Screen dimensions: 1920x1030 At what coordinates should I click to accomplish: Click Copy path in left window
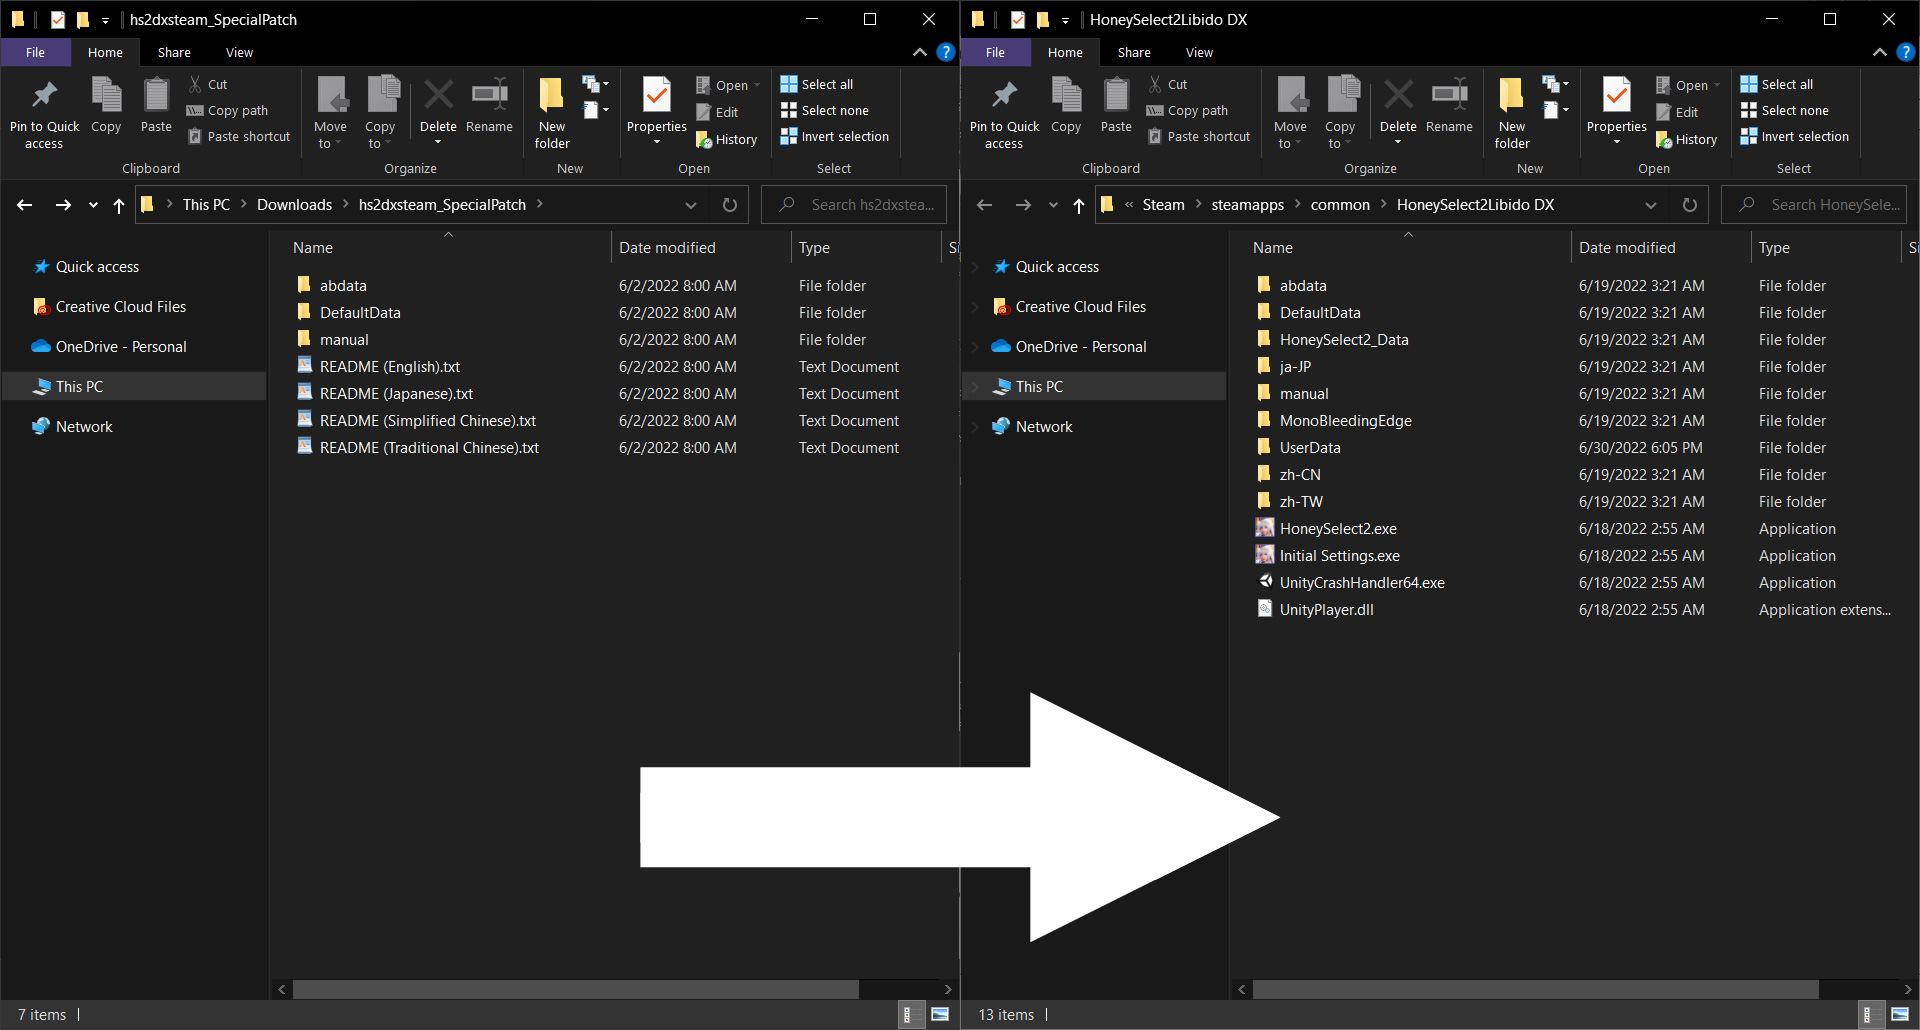coord(228,111)
